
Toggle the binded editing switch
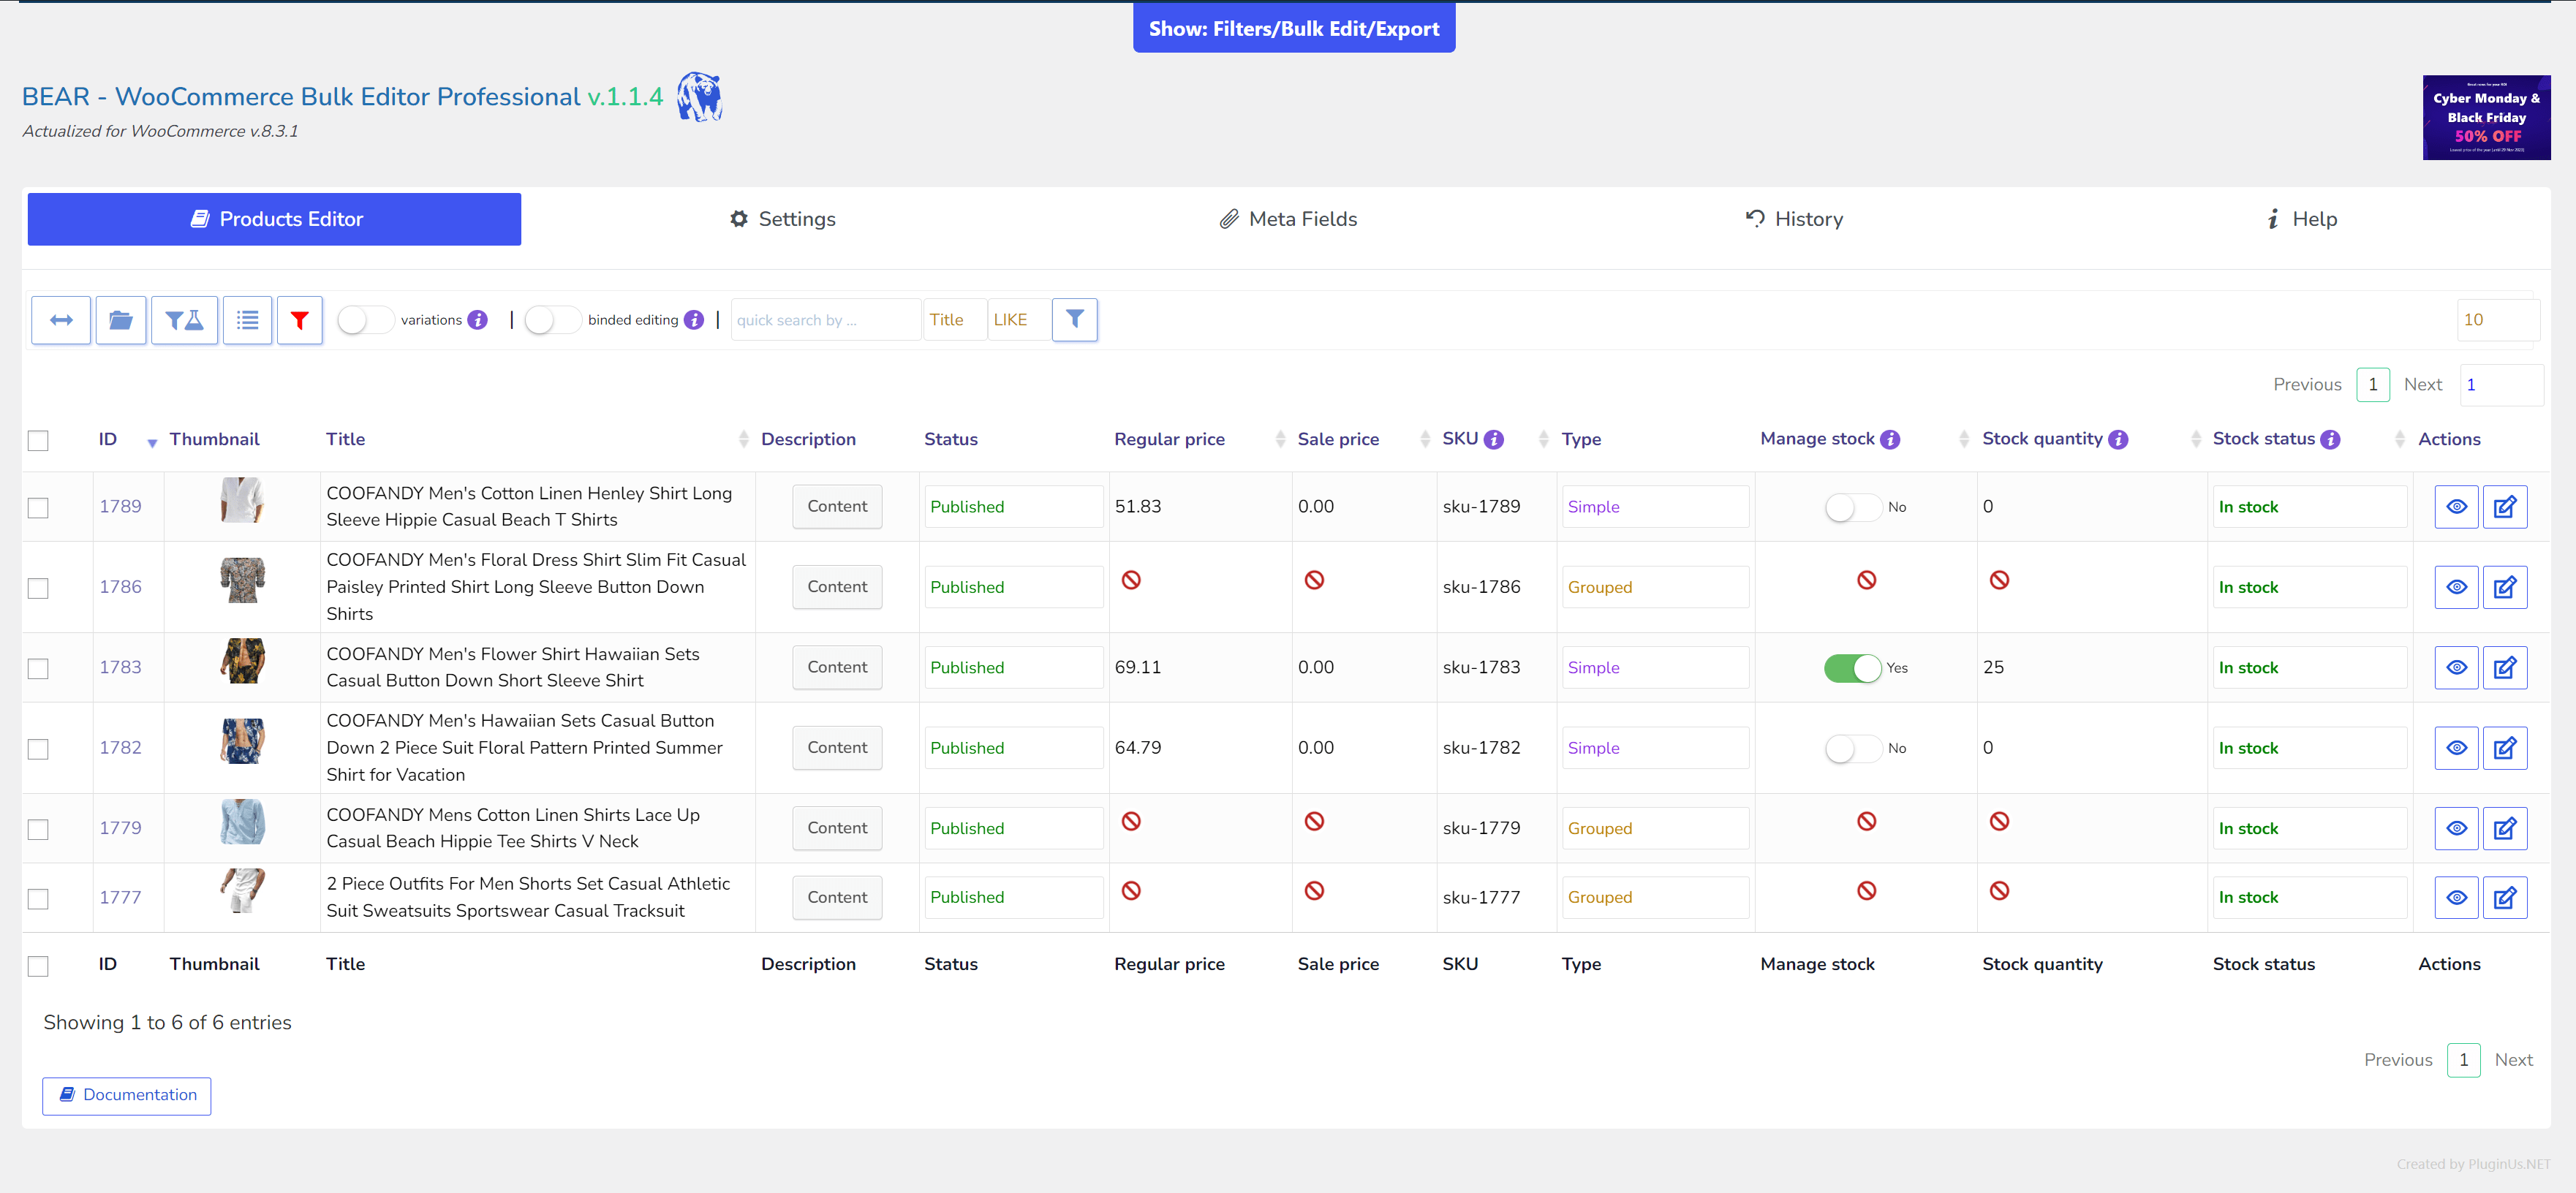pyautogui.click(x=552, y=320)
